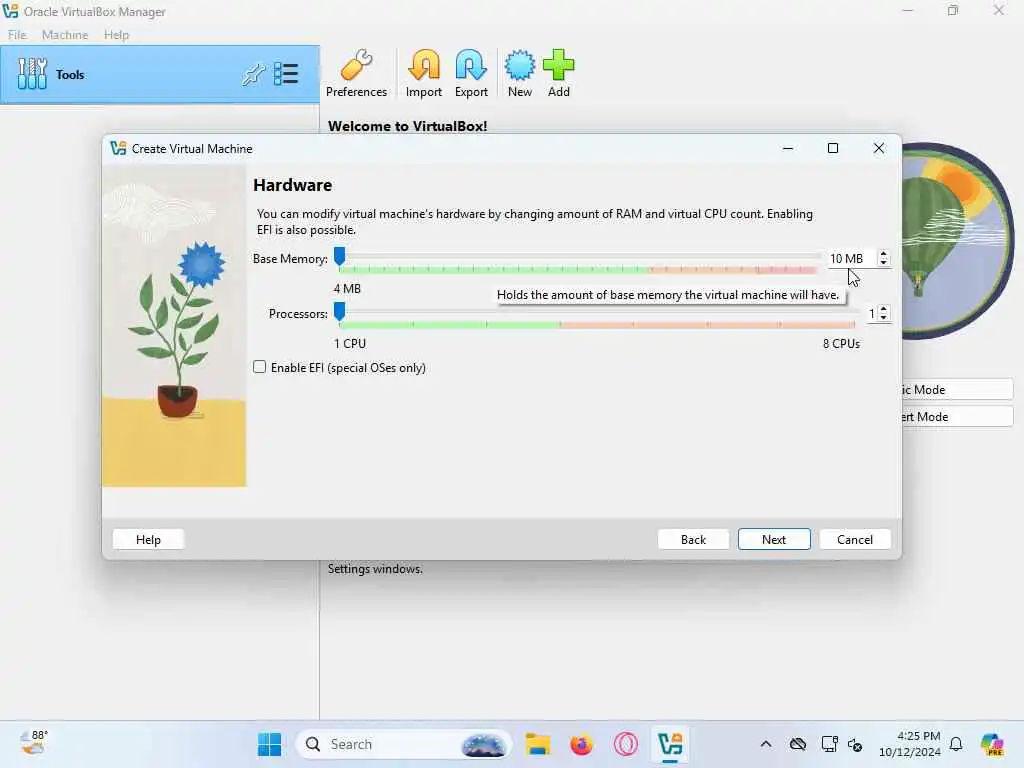Screen dimensions: 1024x768
Task: Launch Firefox from the taskbar
Action: (x=581, y=744)
